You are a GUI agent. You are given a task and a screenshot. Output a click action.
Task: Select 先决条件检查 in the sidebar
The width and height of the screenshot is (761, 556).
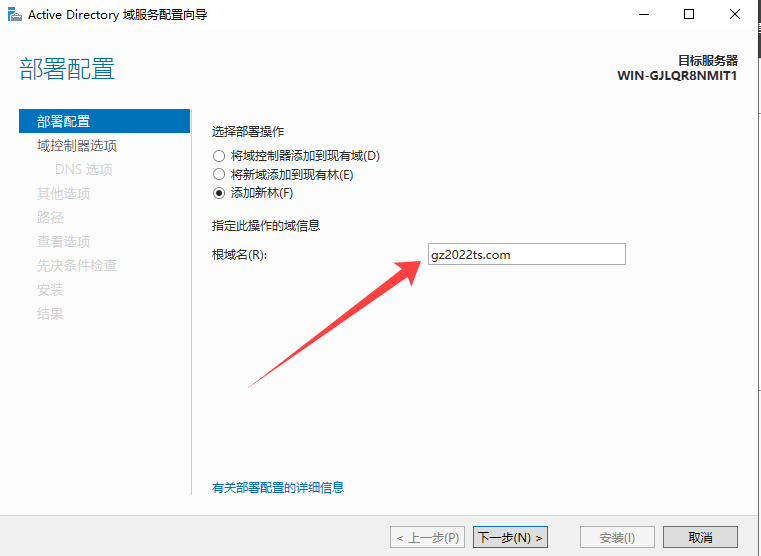click(77, 266)
